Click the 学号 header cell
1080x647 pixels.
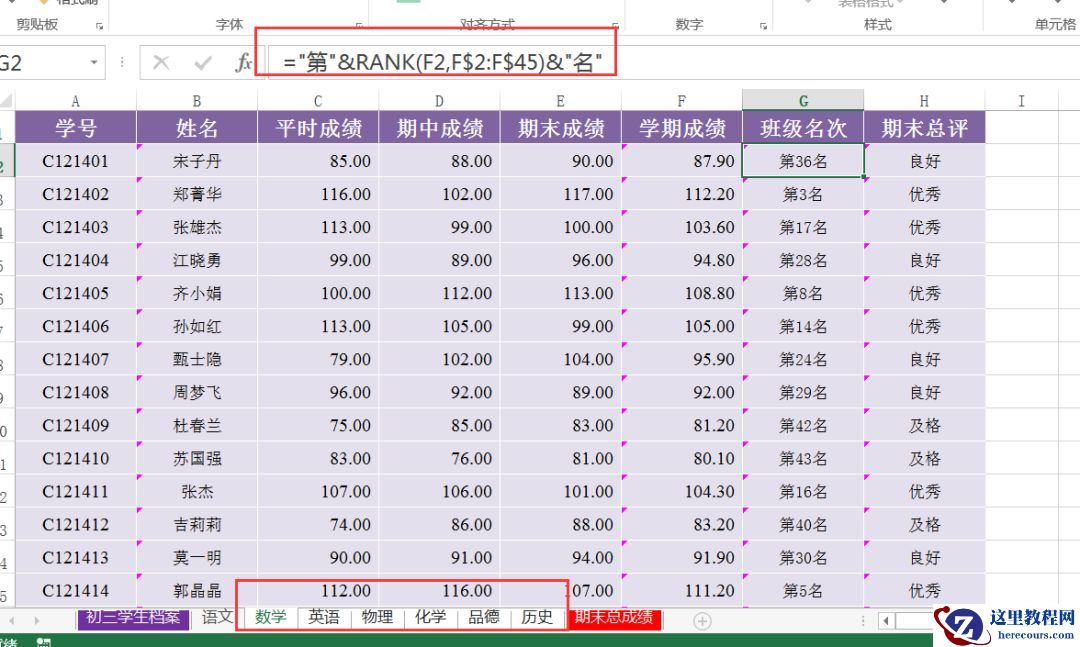(76, 127)
